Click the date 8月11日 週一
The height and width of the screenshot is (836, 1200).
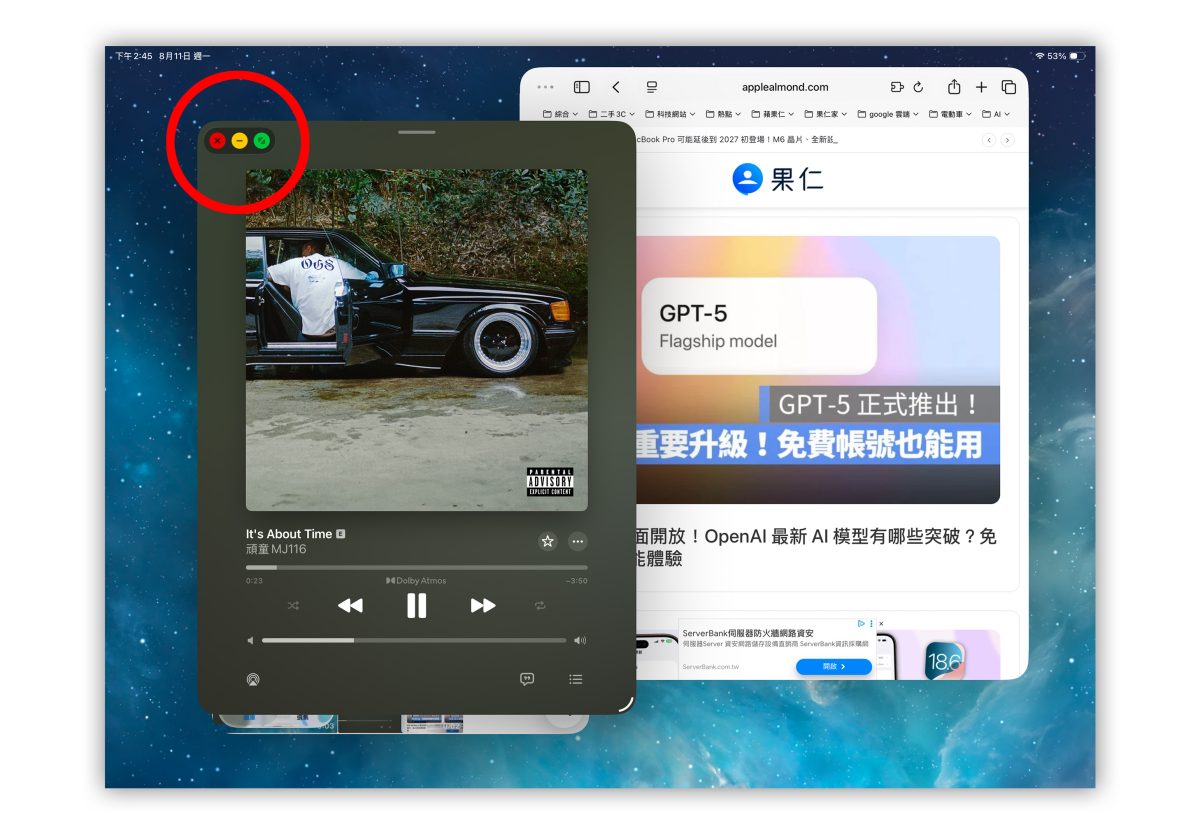(x=184, y=56)
